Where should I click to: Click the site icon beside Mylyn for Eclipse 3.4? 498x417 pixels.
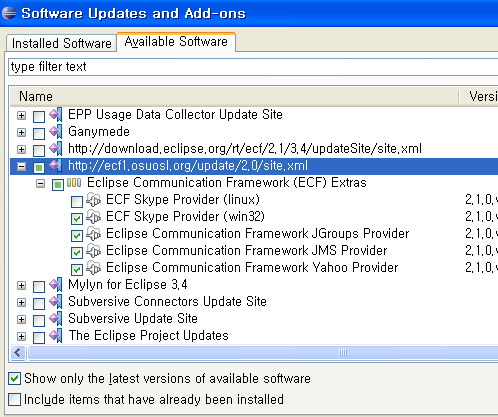coord(56,285)
